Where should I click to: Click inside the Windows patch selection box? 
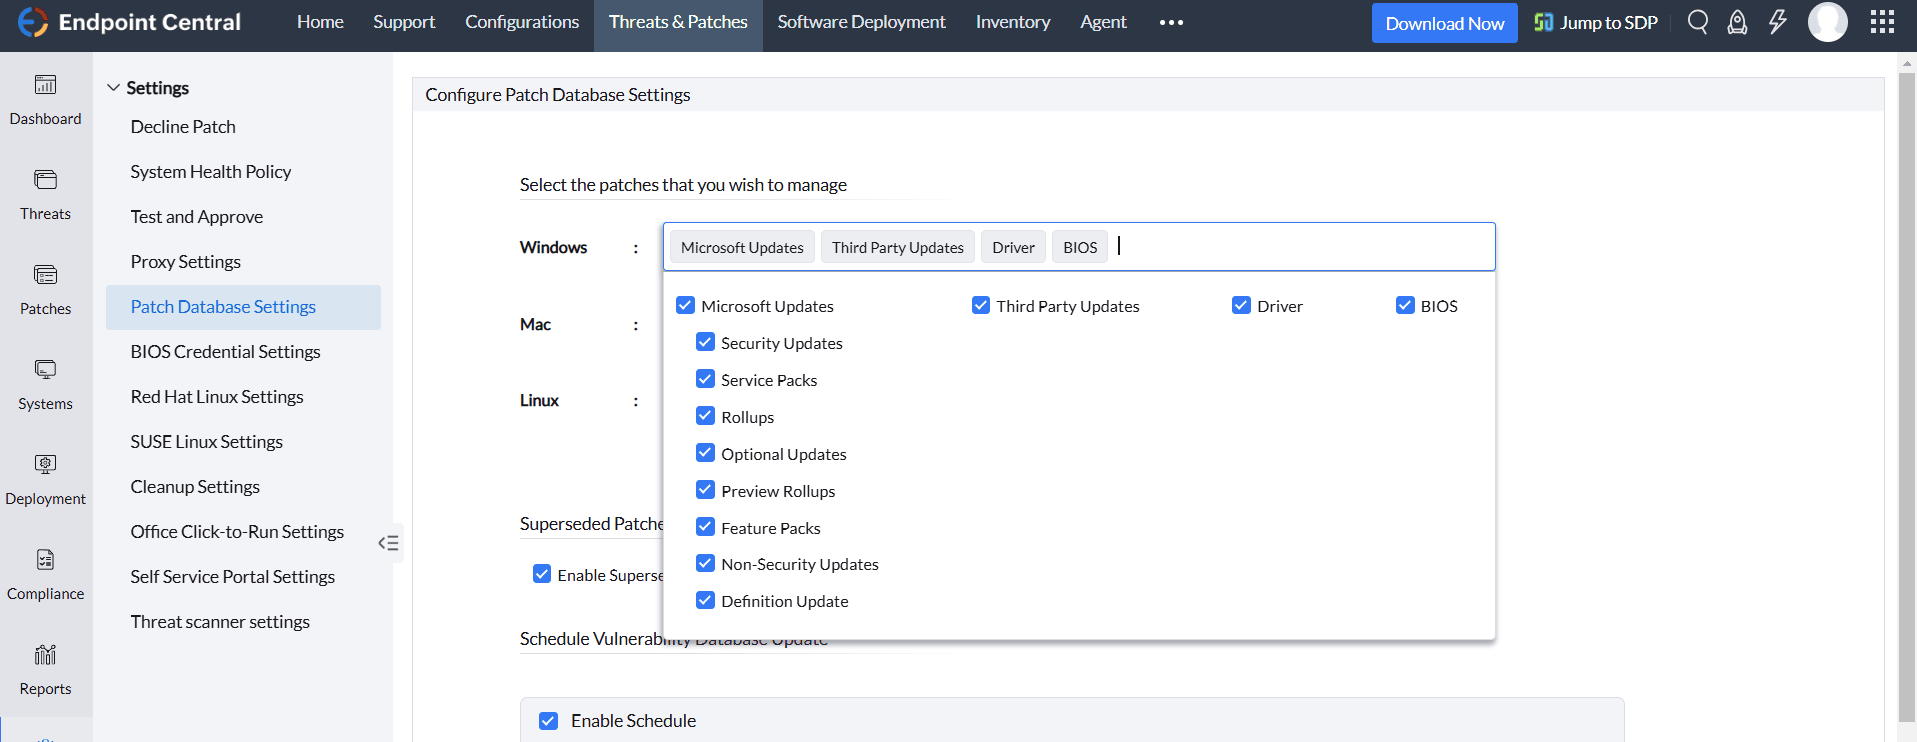pos(1300,247)
